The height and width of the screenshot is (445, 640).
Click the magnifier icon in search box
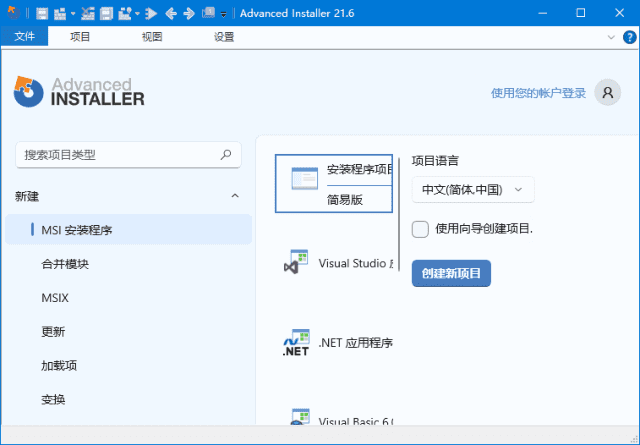coord(226,155)
